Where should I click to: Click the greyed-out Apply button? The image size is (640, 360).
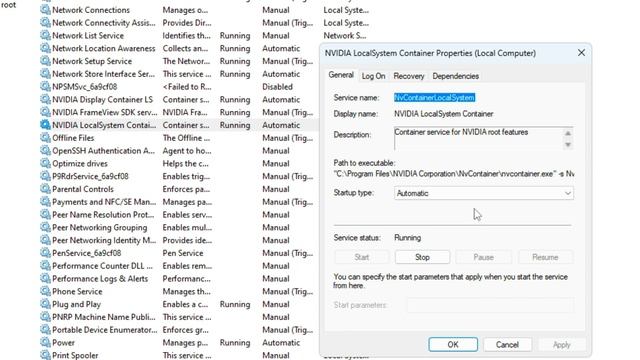[x=562, y=344]
